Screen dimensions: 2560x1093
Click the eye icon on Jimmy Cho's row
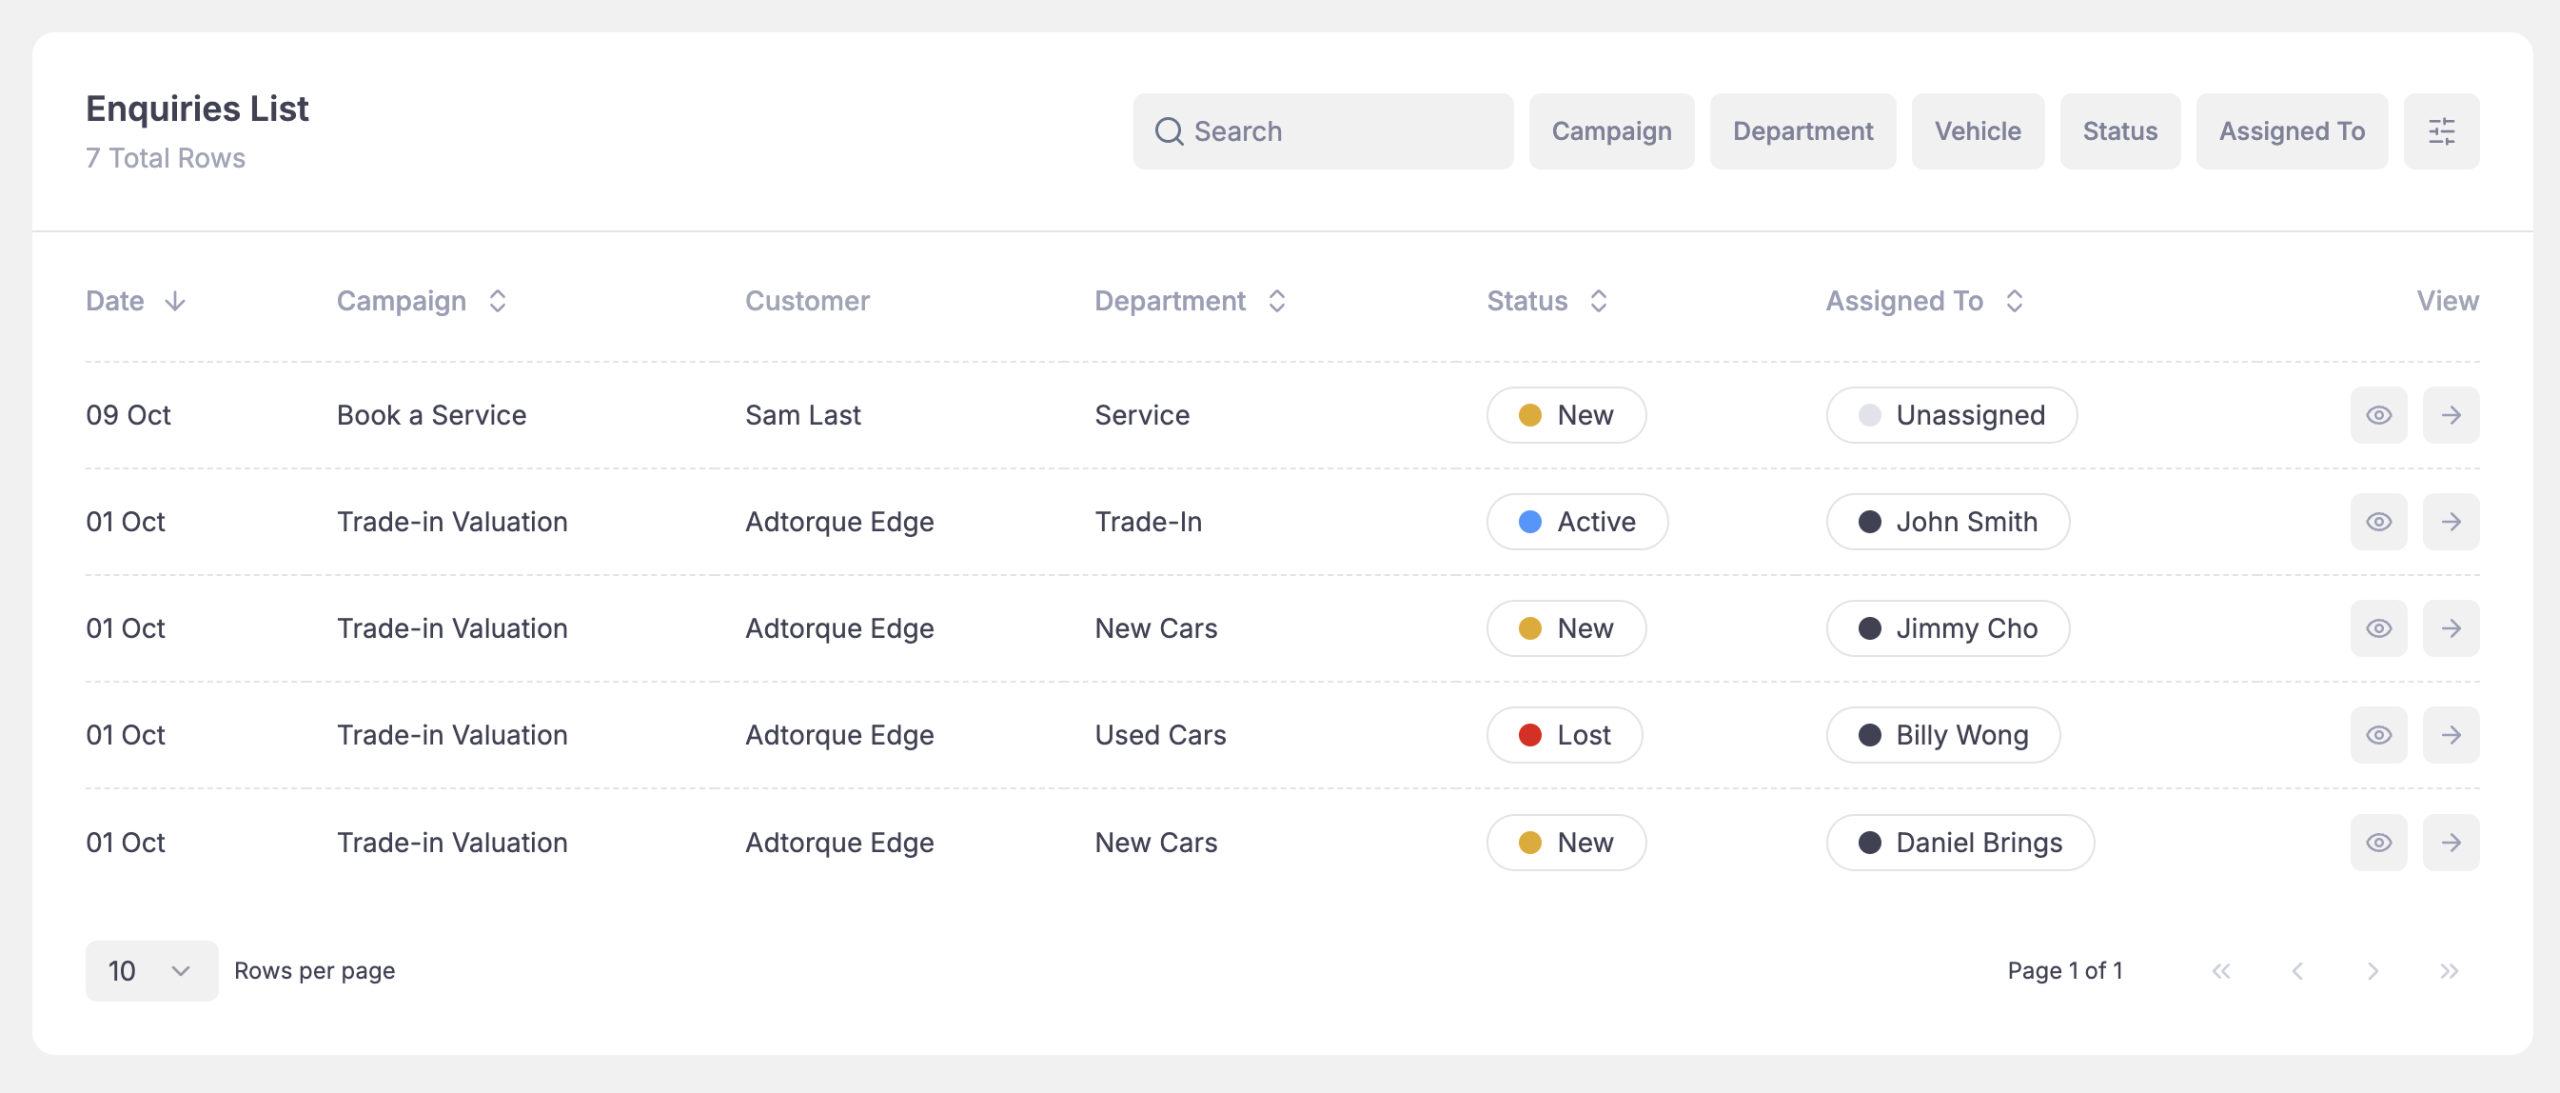coord(2379,628)
